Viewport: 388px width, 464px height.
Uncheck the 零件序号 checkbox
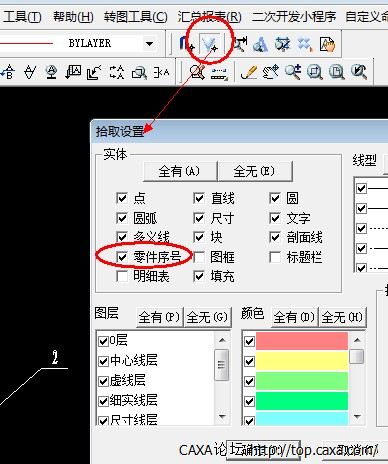tap(122, 257)
